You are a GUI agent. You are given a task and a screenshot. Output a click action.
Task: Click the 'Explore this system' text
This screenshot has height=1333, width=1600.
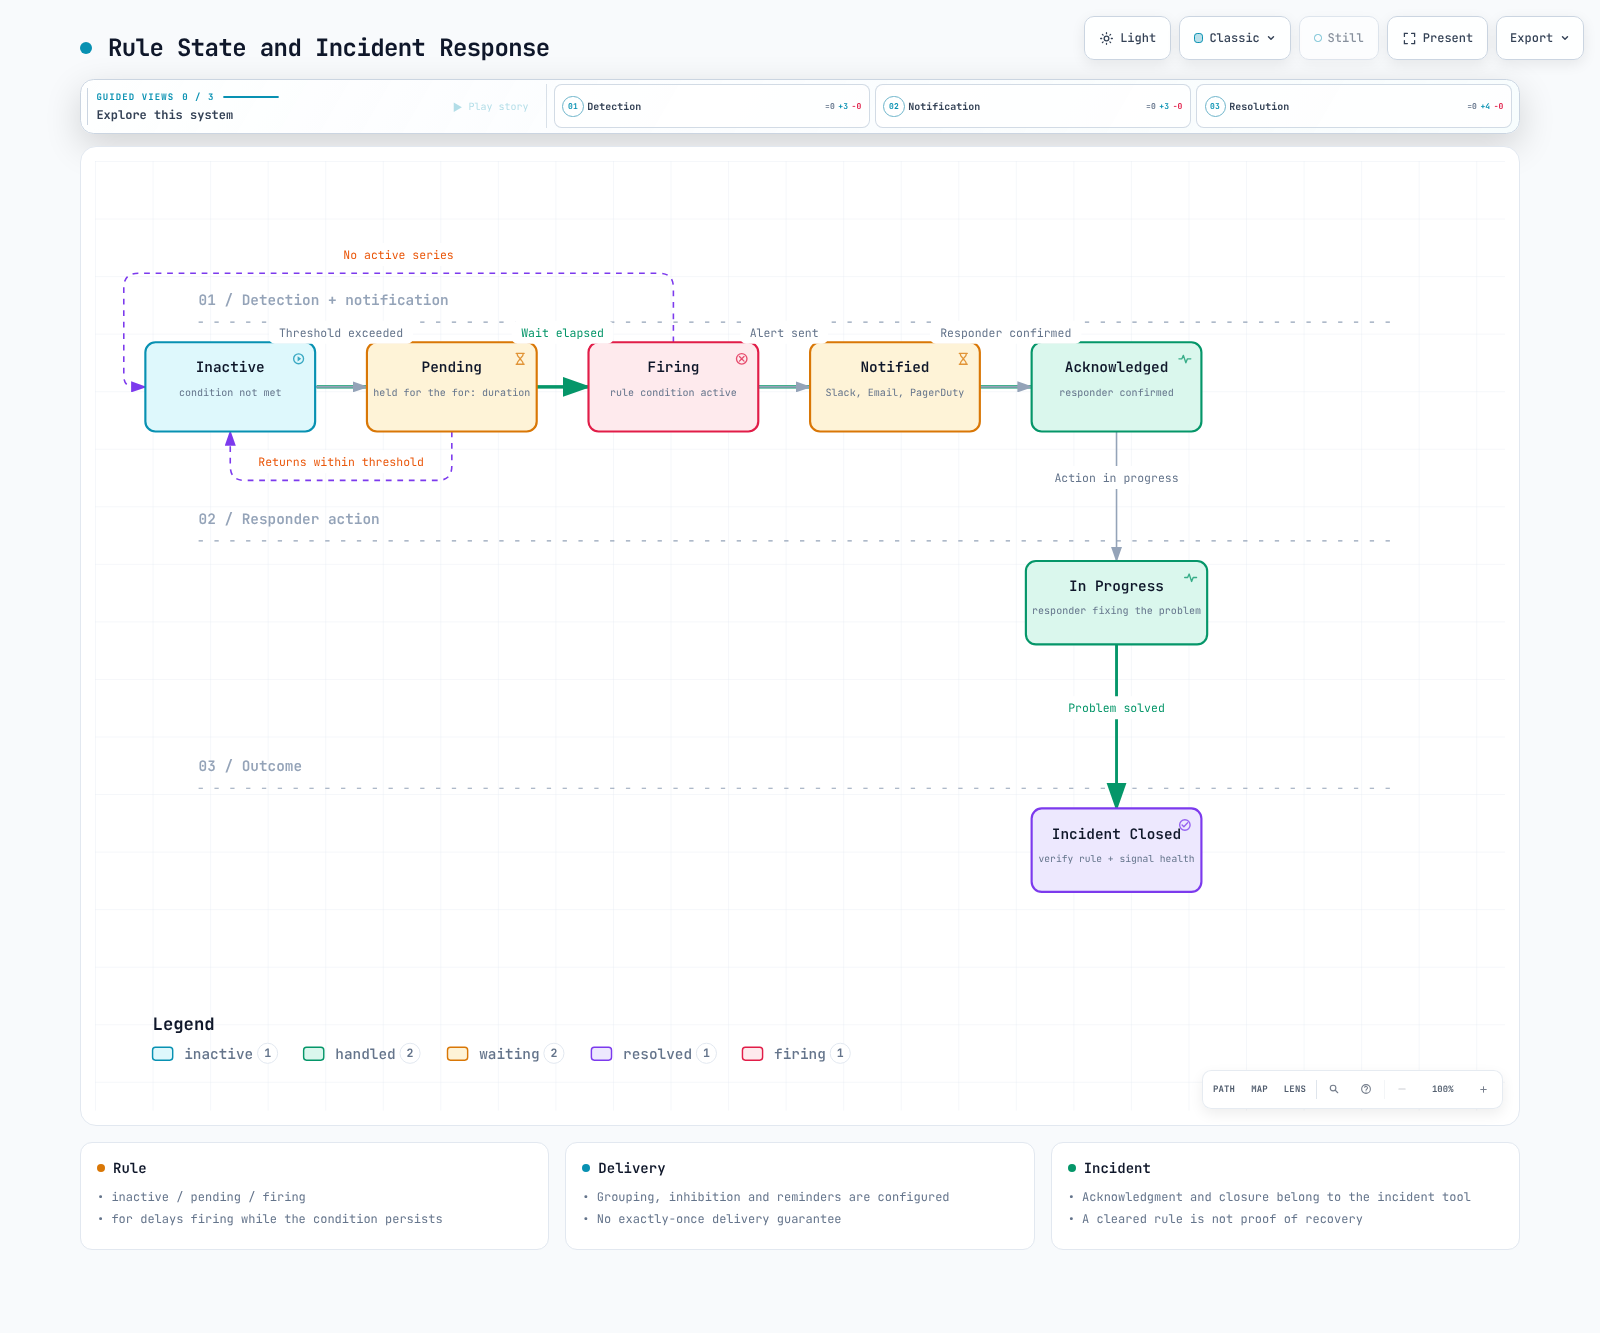click(x=165, y=115)
